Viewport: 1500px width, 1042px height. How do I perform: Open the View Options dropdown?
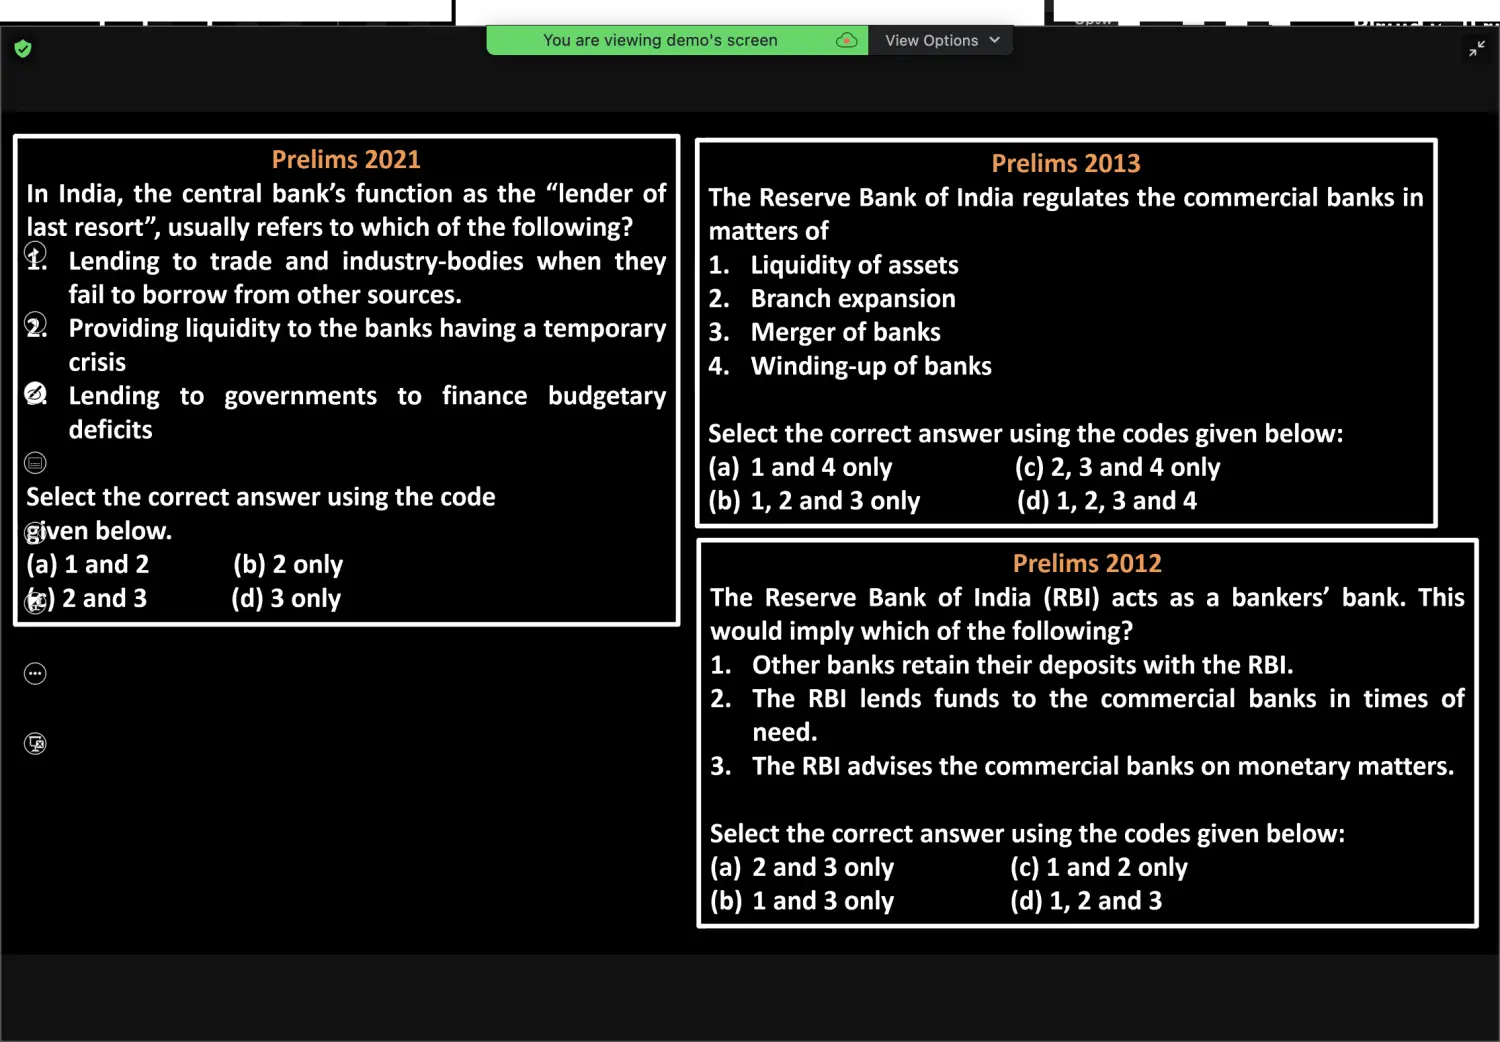tap(941, 40)
